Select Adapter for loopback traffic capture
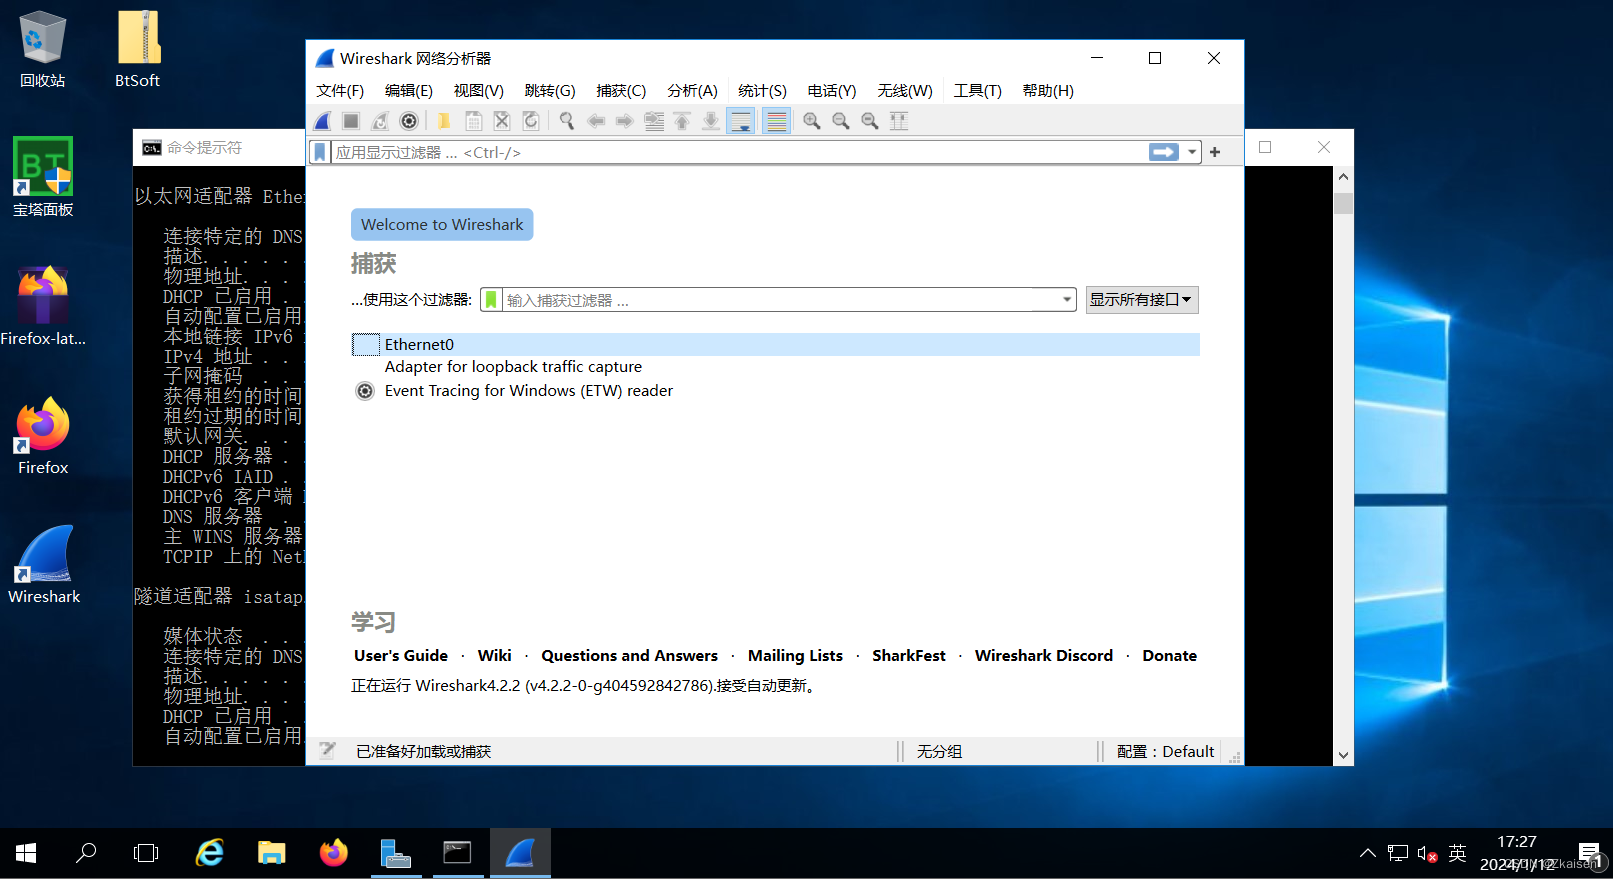Screen dimensions: 1613x879 (x=513, y=367)
